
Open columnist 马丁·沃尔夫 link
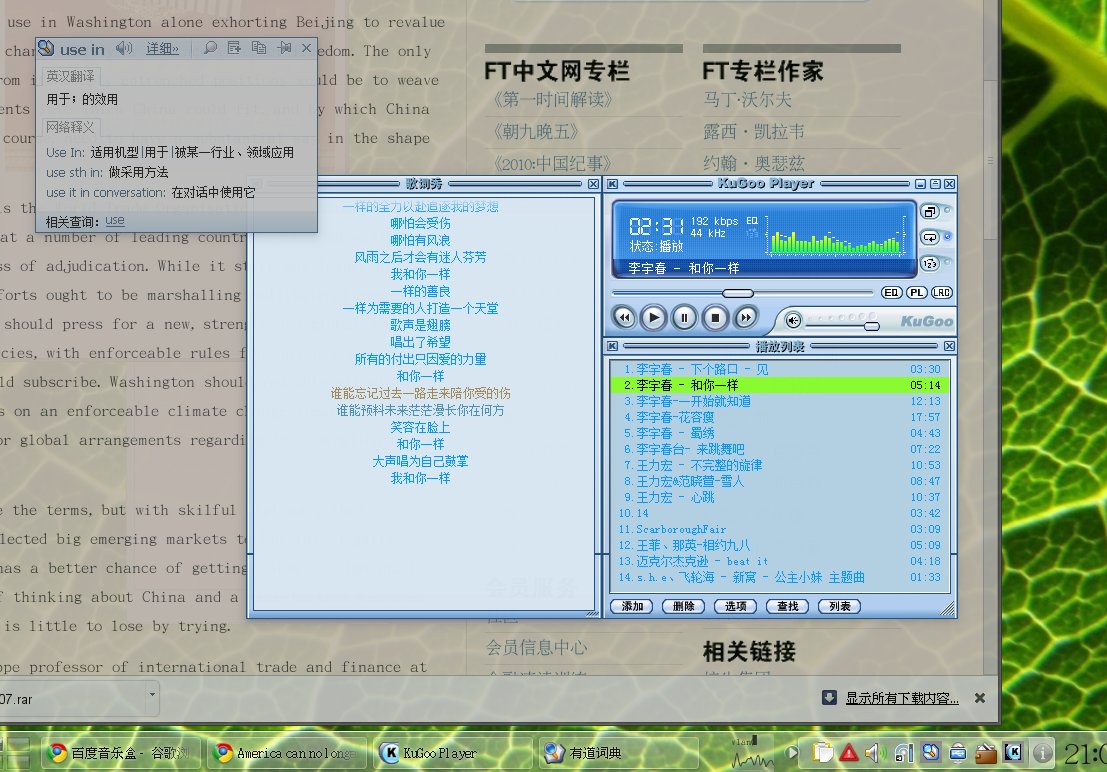pyautogui.click(x=748, y=100)
